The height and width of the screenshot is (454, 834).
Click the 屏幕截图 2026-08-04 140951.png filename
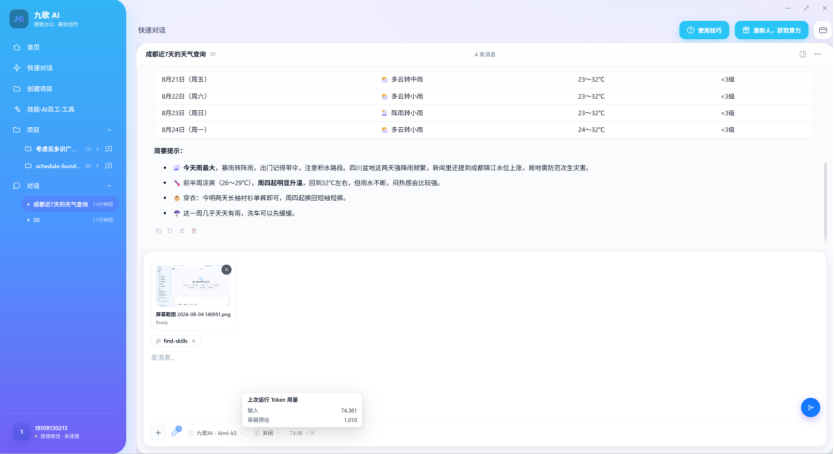[193, 315]
